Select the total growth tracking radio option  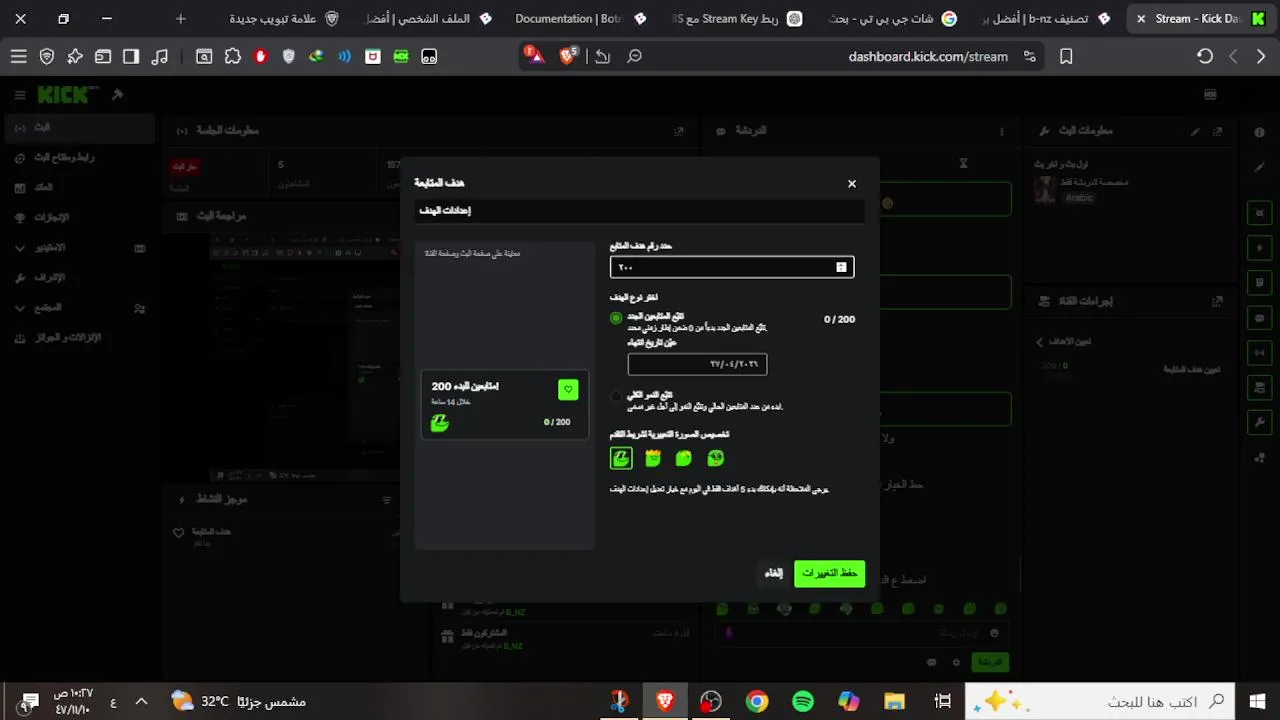(x=616, y=397)
